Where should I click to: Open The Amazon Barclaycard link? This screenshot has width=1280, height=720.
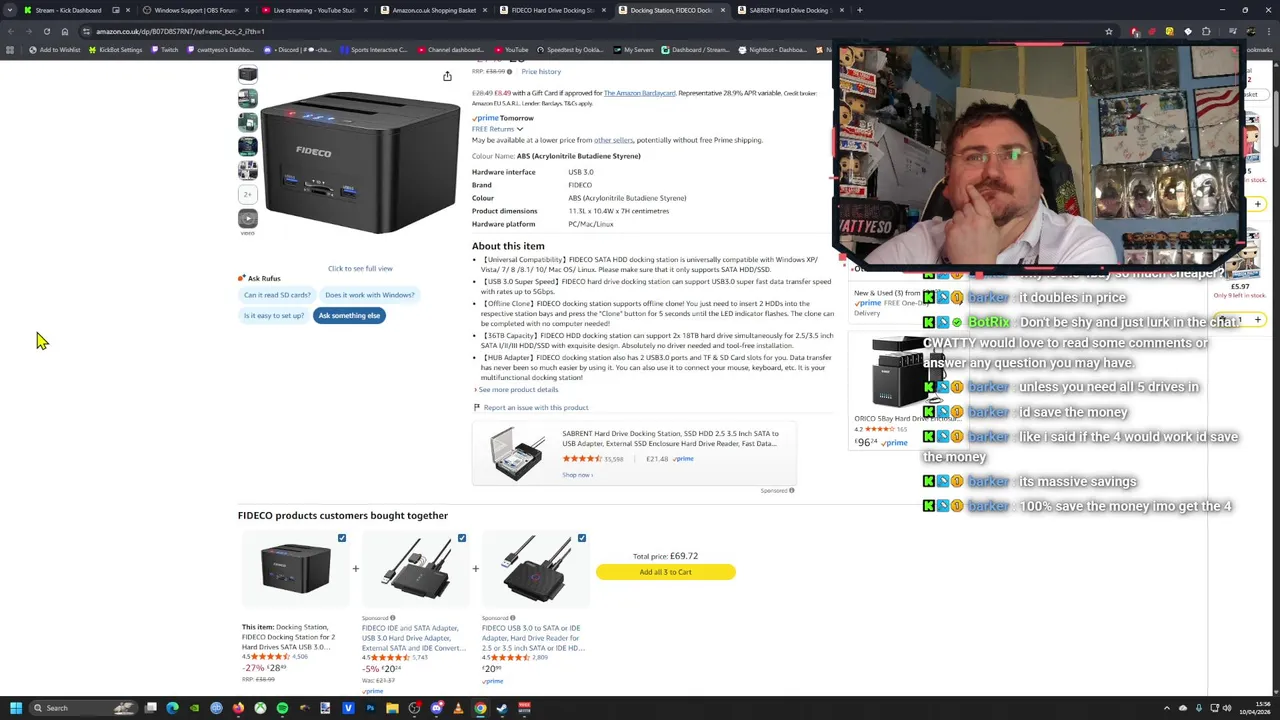[x=639, y=93]
